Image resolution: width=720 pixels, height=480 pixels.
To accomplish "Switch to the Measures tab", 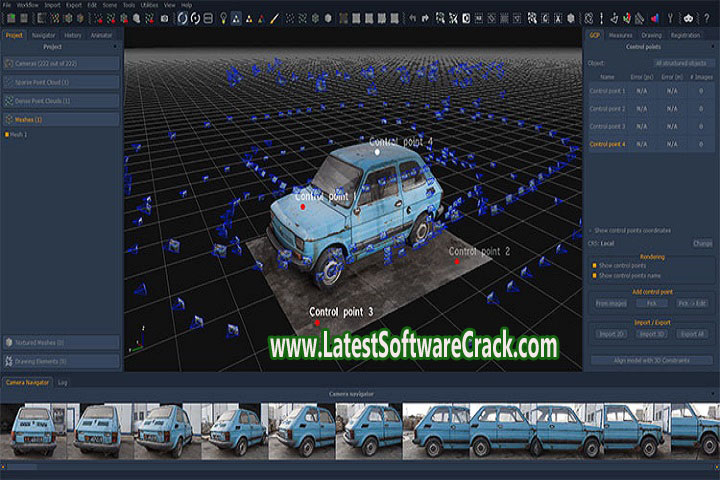I will [x=622, y=35].
